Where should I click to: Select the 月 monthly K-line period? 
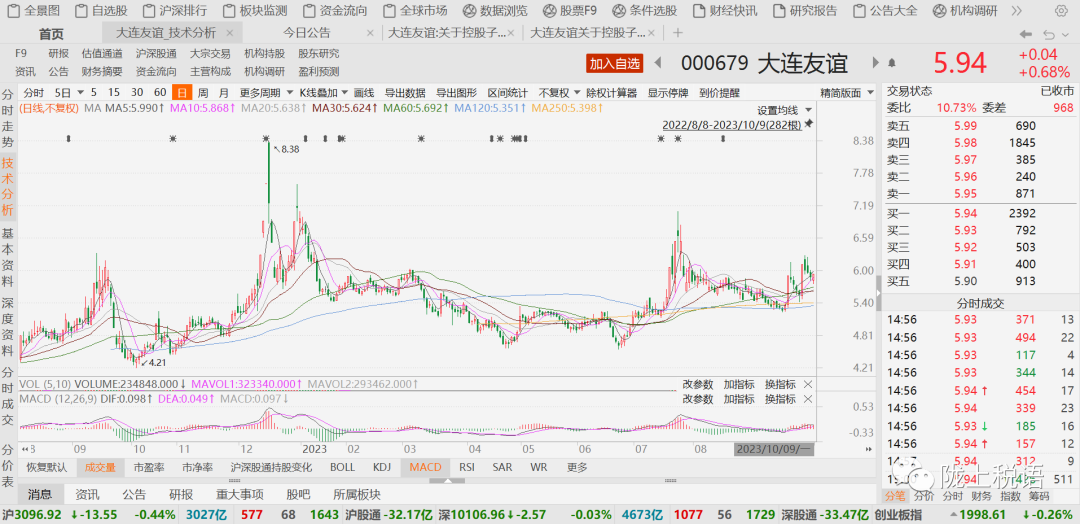(x=224, y=93)
